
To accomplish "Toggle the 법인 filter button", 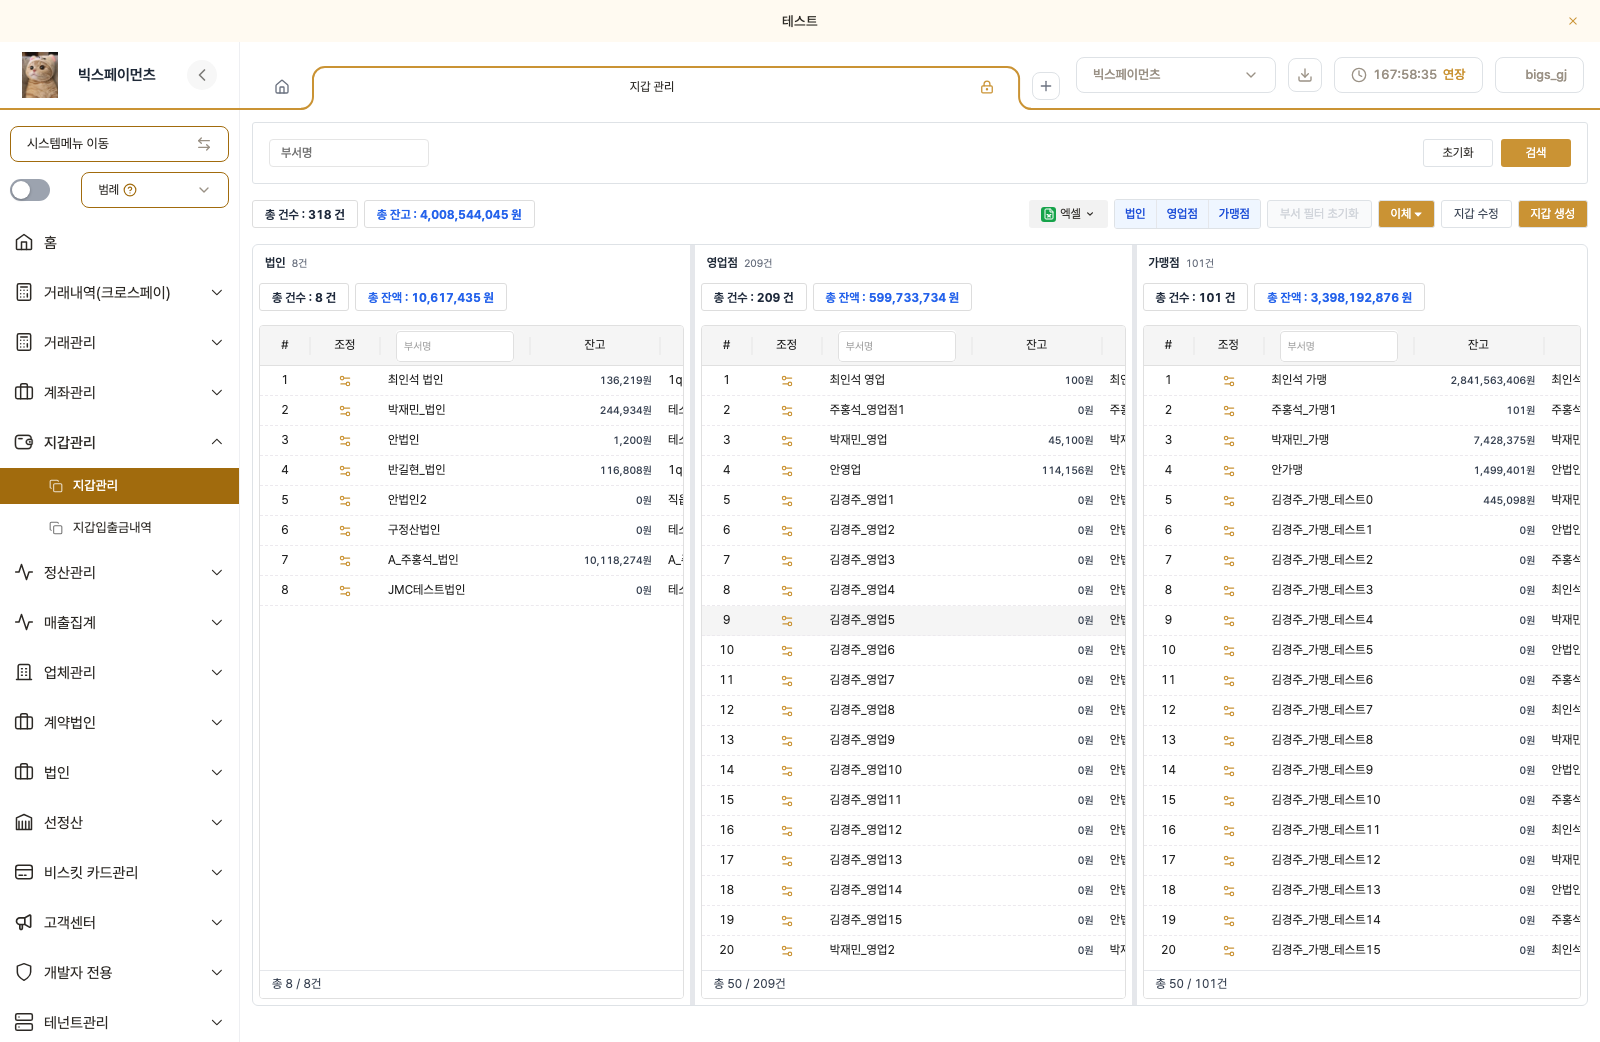I will [x=1135, y=214].
